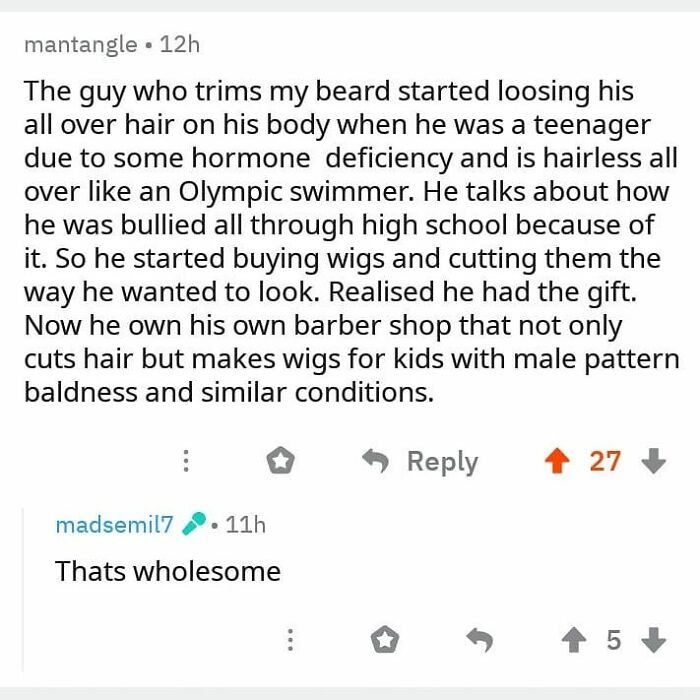Open three-dot menu on madsemil7's reply
700x700 pixels.
point(290,640)
